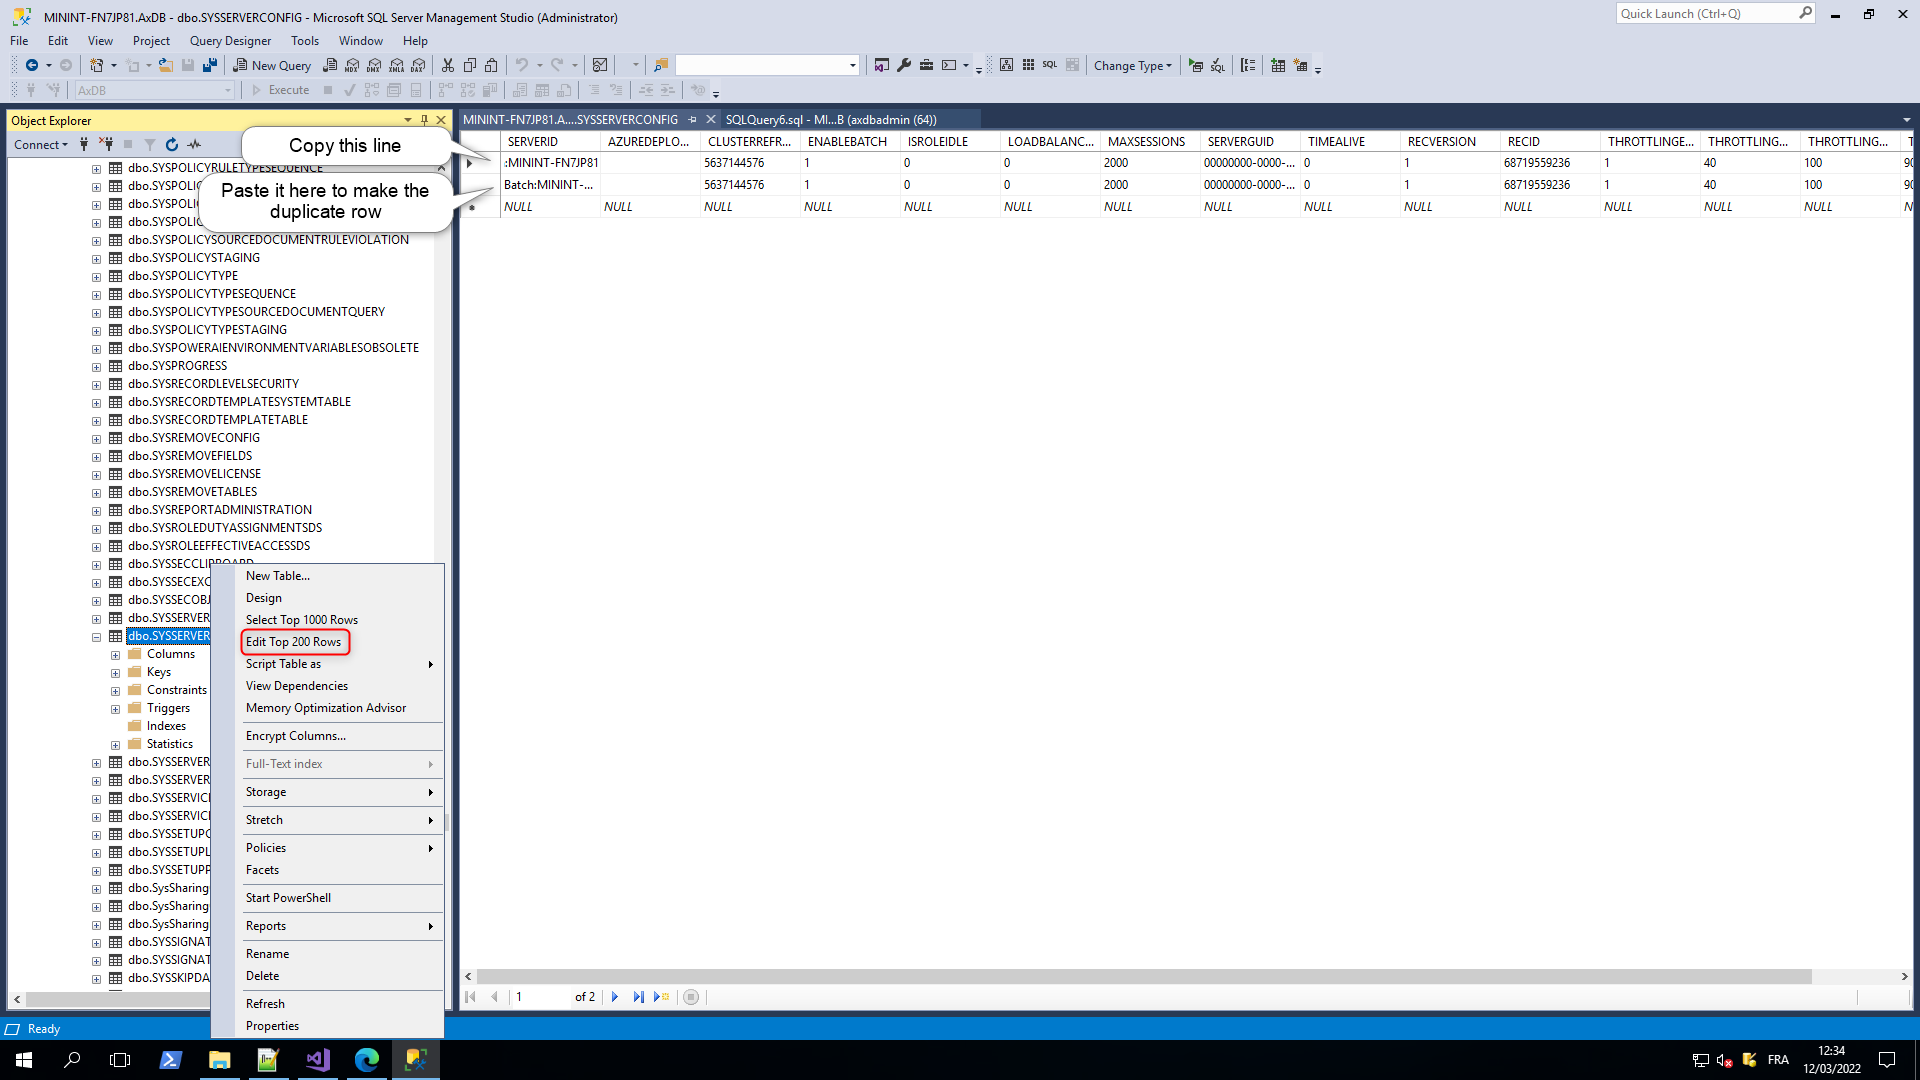1920x1080 pixels.
Task: Choose Edit Top 200 Rows from the menu
Action: [x=295, y=641]
